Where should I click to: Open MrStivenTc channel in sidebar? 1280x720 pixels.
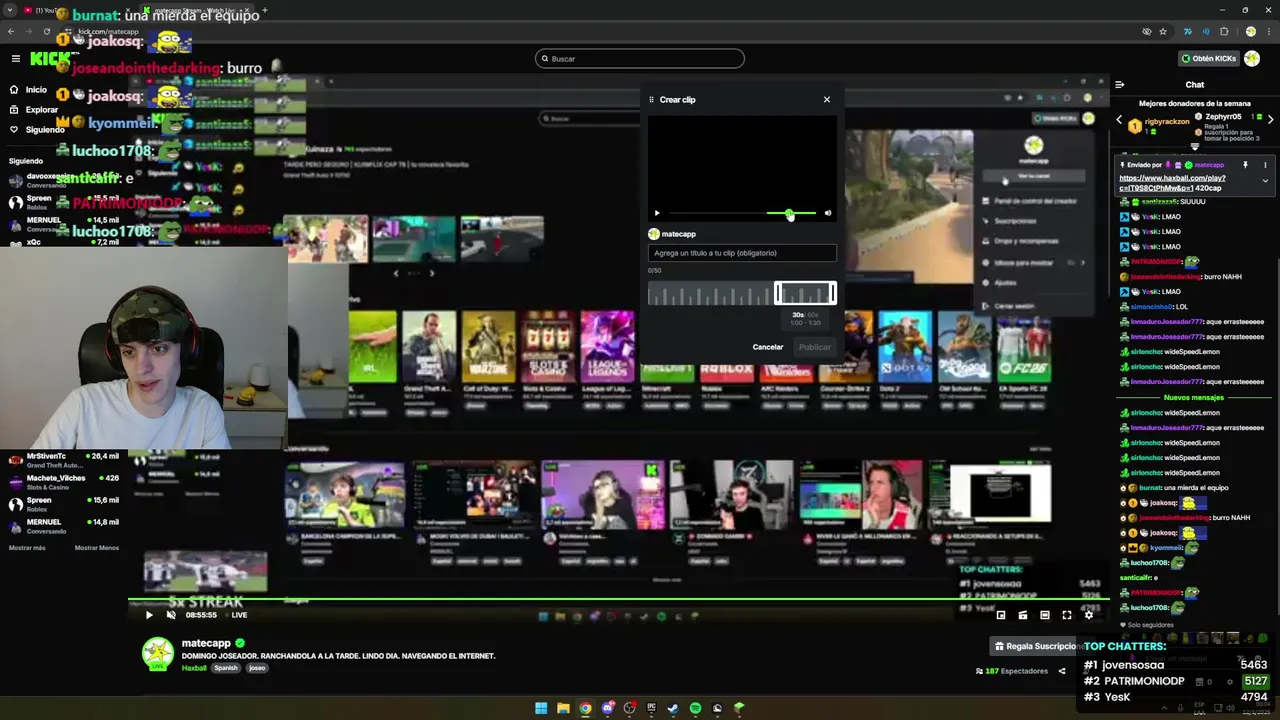pos(62,460)
